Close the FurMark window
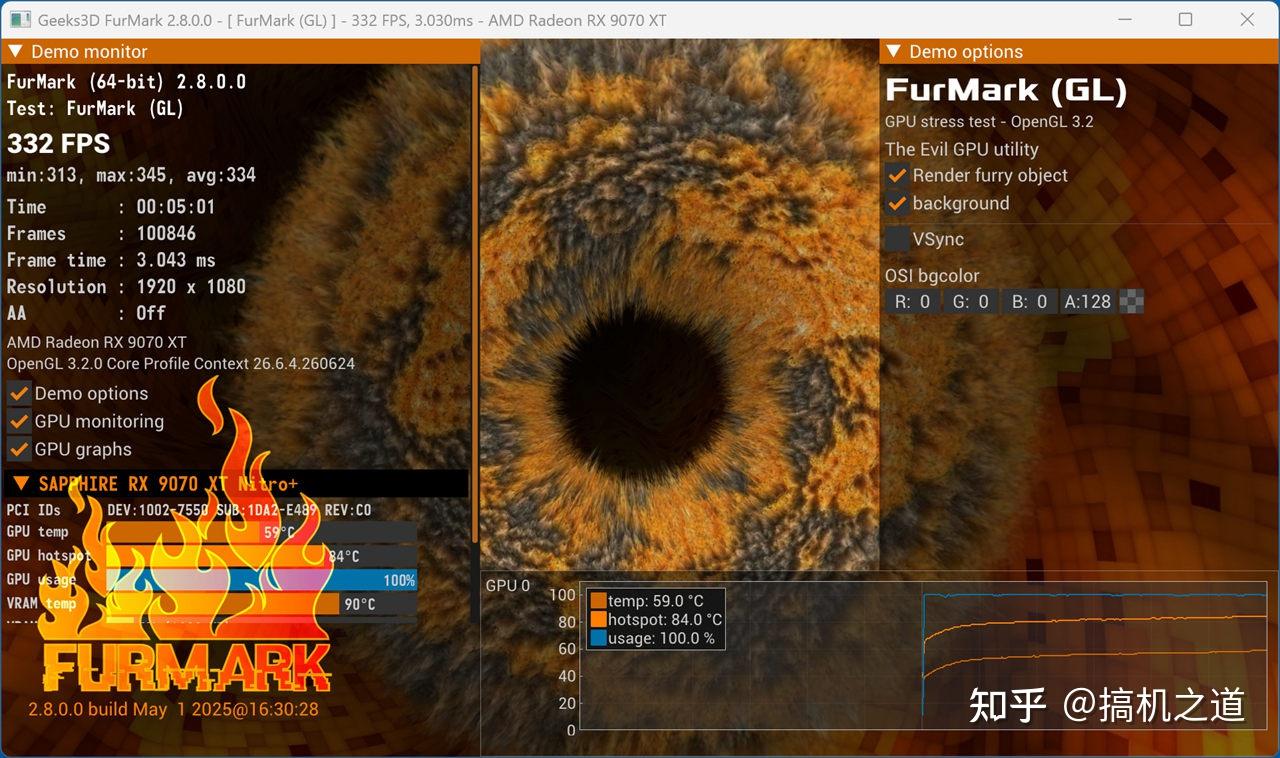The width and height of the screenshot is (1280, 758). pyautogui.click(x=1247, y=20)
